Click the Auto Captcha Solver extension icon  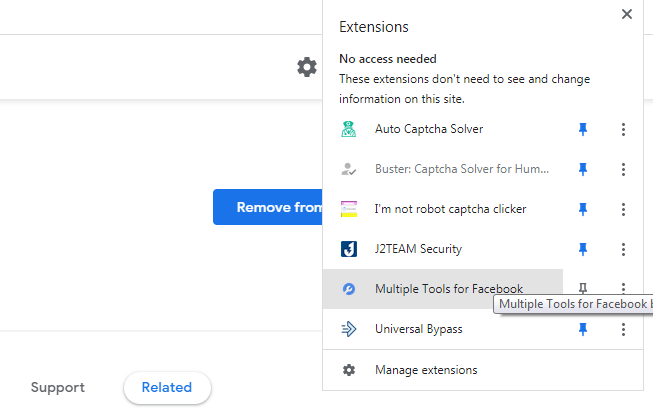[349, 129]
